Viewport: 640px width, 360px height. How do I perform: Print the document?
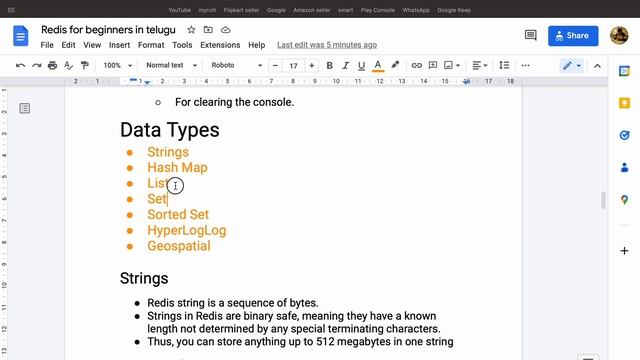[52, 65]
